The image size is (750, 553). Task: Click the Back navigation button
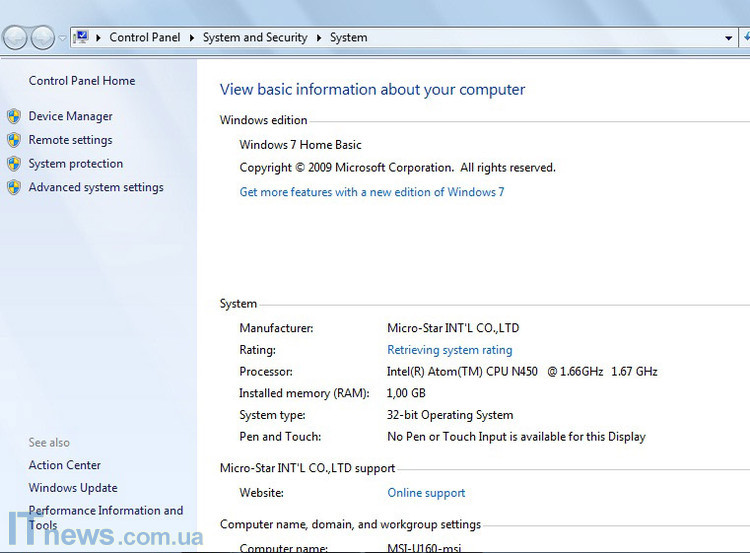pos(16,38)
